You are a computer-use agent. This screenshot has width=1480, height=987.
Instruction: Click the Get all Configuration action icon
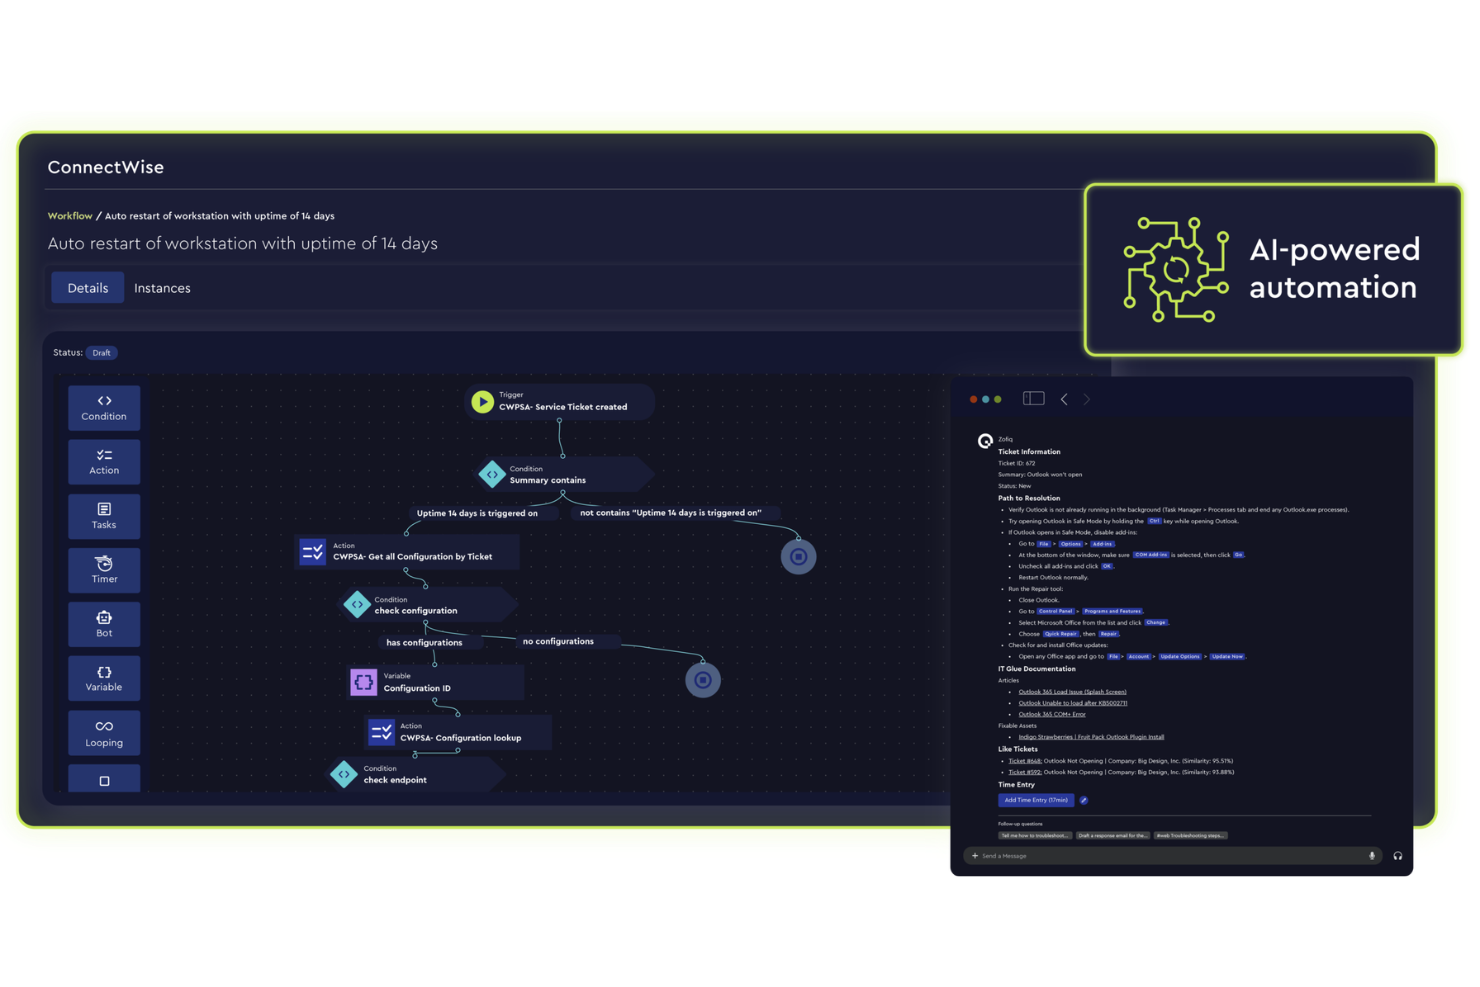tap(313, 551)
